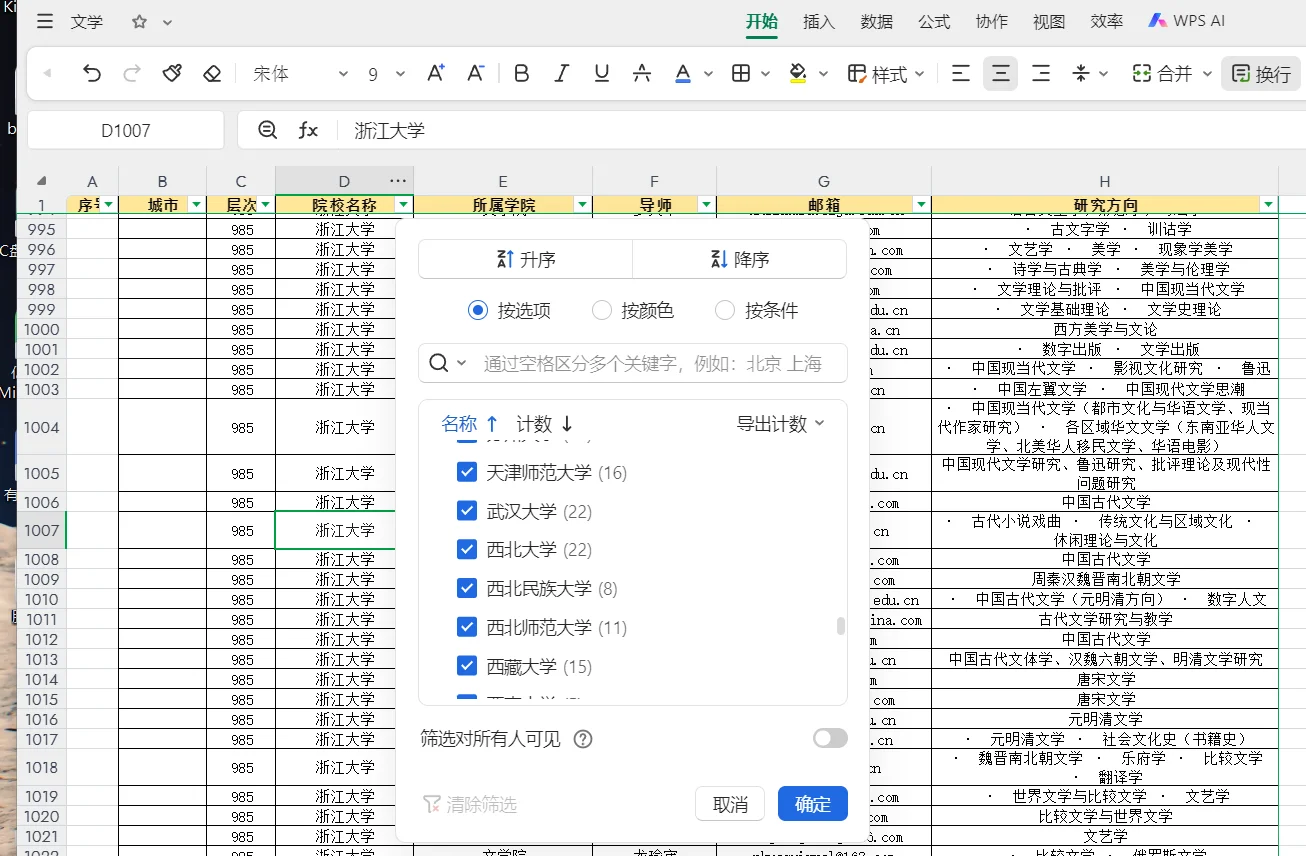The image size is (1306, 856).
Task: Toggle underline formatting
Action: tap(602, 73)
